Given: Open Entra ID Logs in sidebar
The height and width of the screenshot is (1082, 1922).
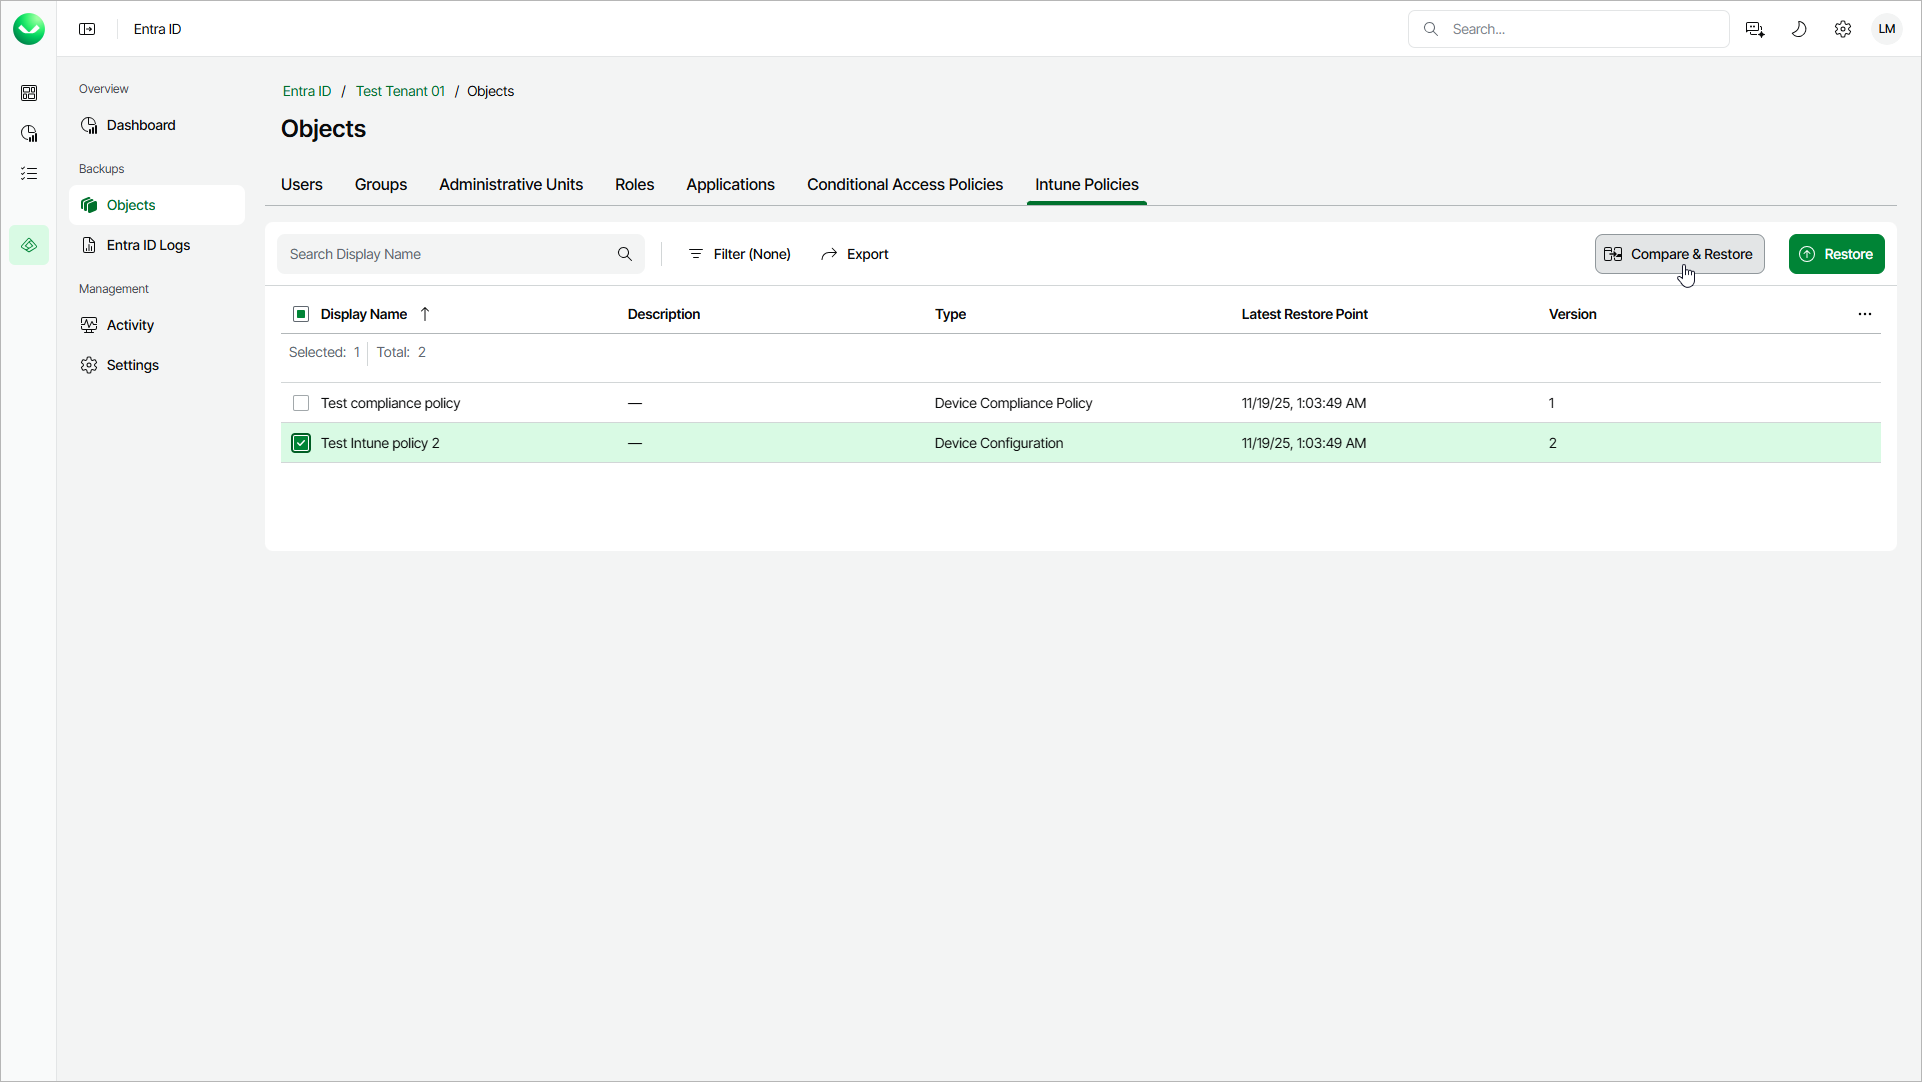Looking at the screenshot, I should click(x=148, y=245).
